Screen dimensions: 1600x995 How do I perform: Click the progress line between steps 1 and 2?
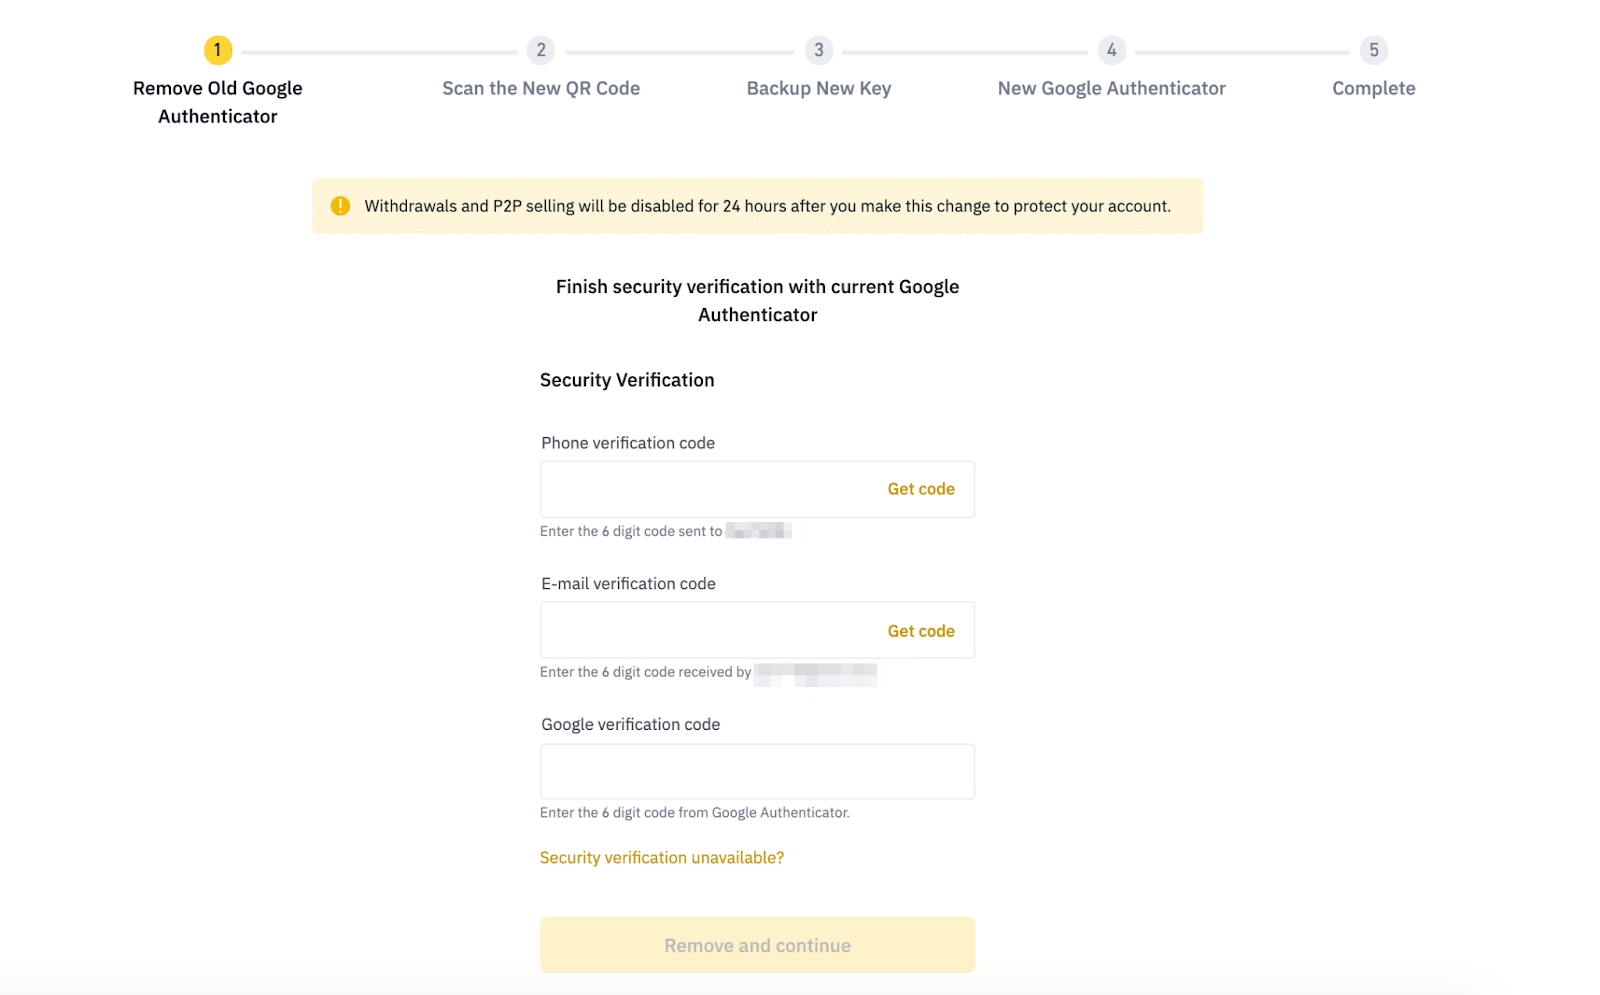[380, 51]
